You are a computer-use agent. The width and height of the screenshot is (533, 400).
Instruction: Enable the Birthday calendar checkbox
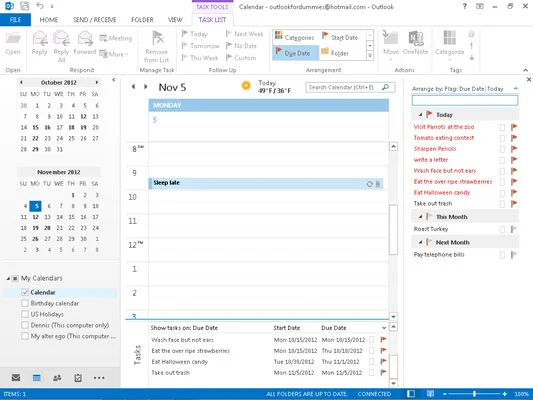pyautogui.click(x=25, y=303)
